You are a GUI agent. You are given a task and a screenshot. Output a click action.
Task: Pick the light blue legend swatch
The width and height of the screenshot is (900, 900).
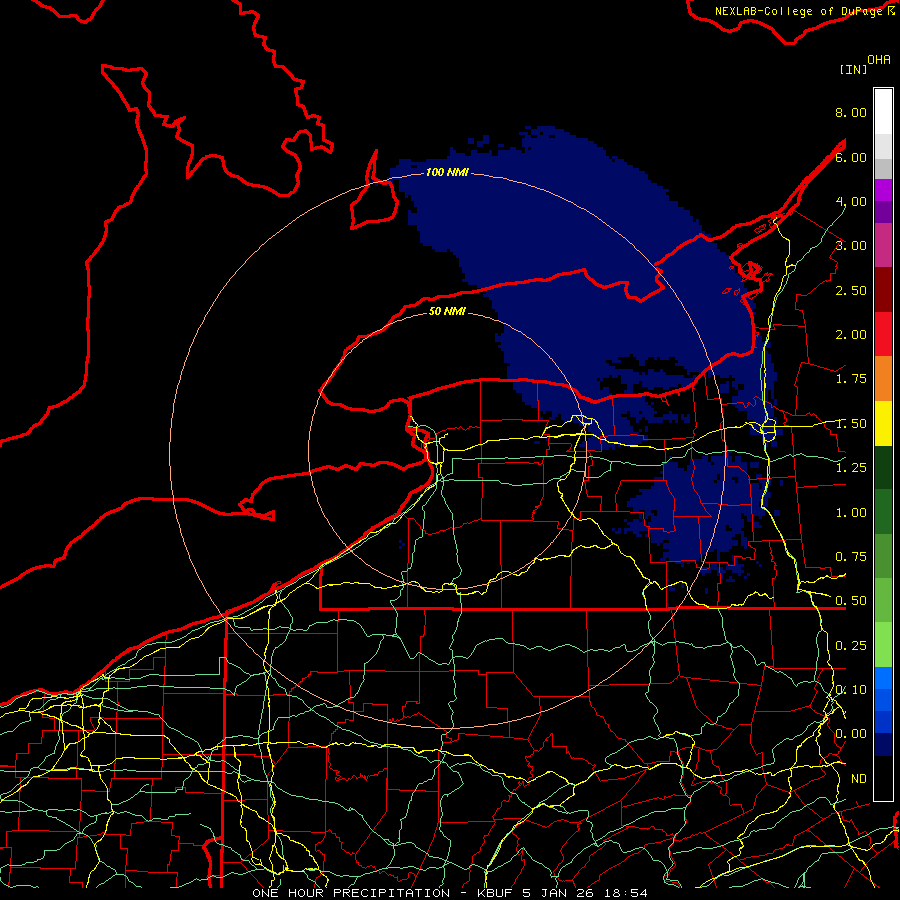pyautogui.click(x=883, y=678)
